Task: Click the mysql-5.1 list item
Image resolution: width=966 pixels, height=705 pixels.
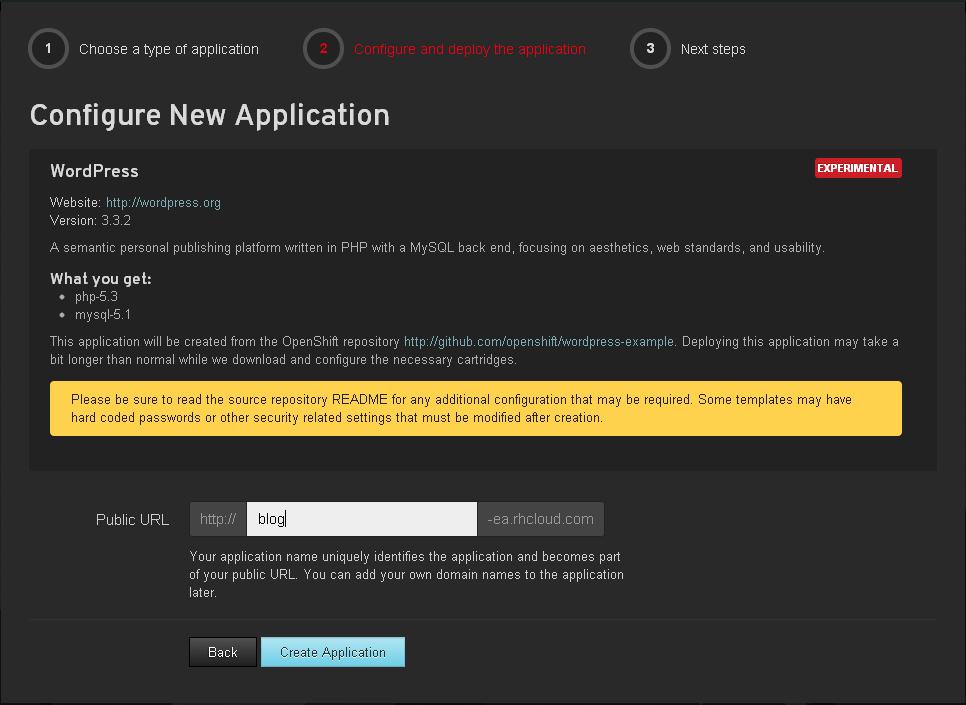Action: point(103,315)
